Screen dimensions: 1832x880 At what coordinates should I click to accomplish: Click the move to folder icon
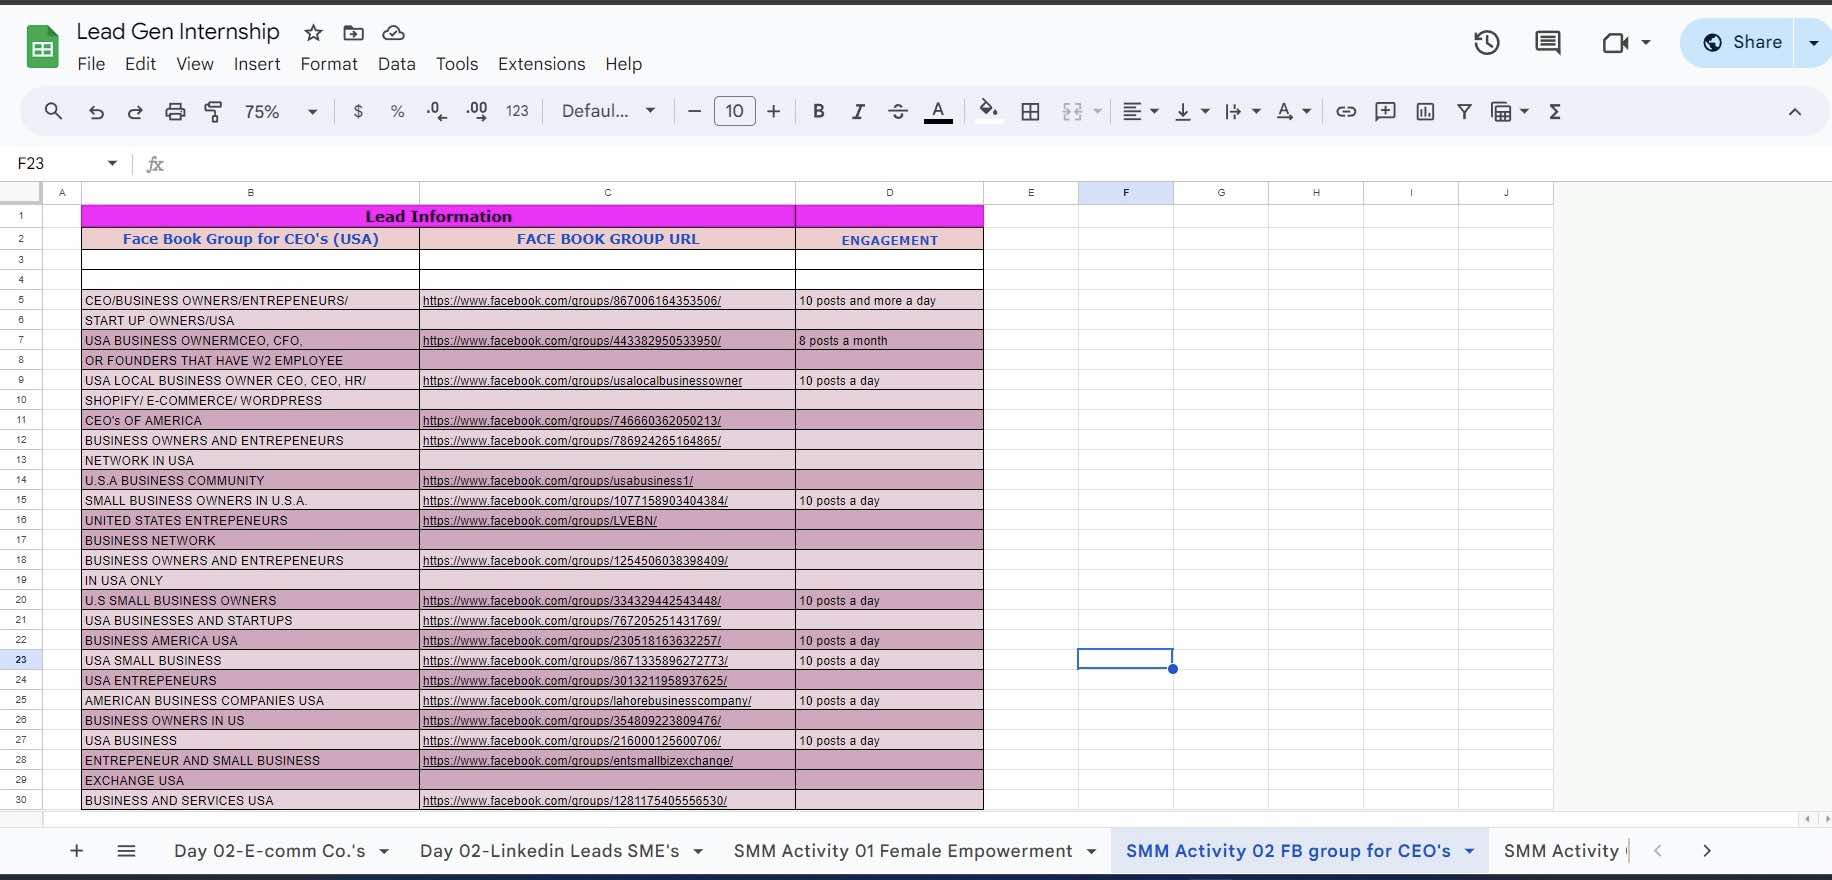pyautogui.click(x=353, y=33)
